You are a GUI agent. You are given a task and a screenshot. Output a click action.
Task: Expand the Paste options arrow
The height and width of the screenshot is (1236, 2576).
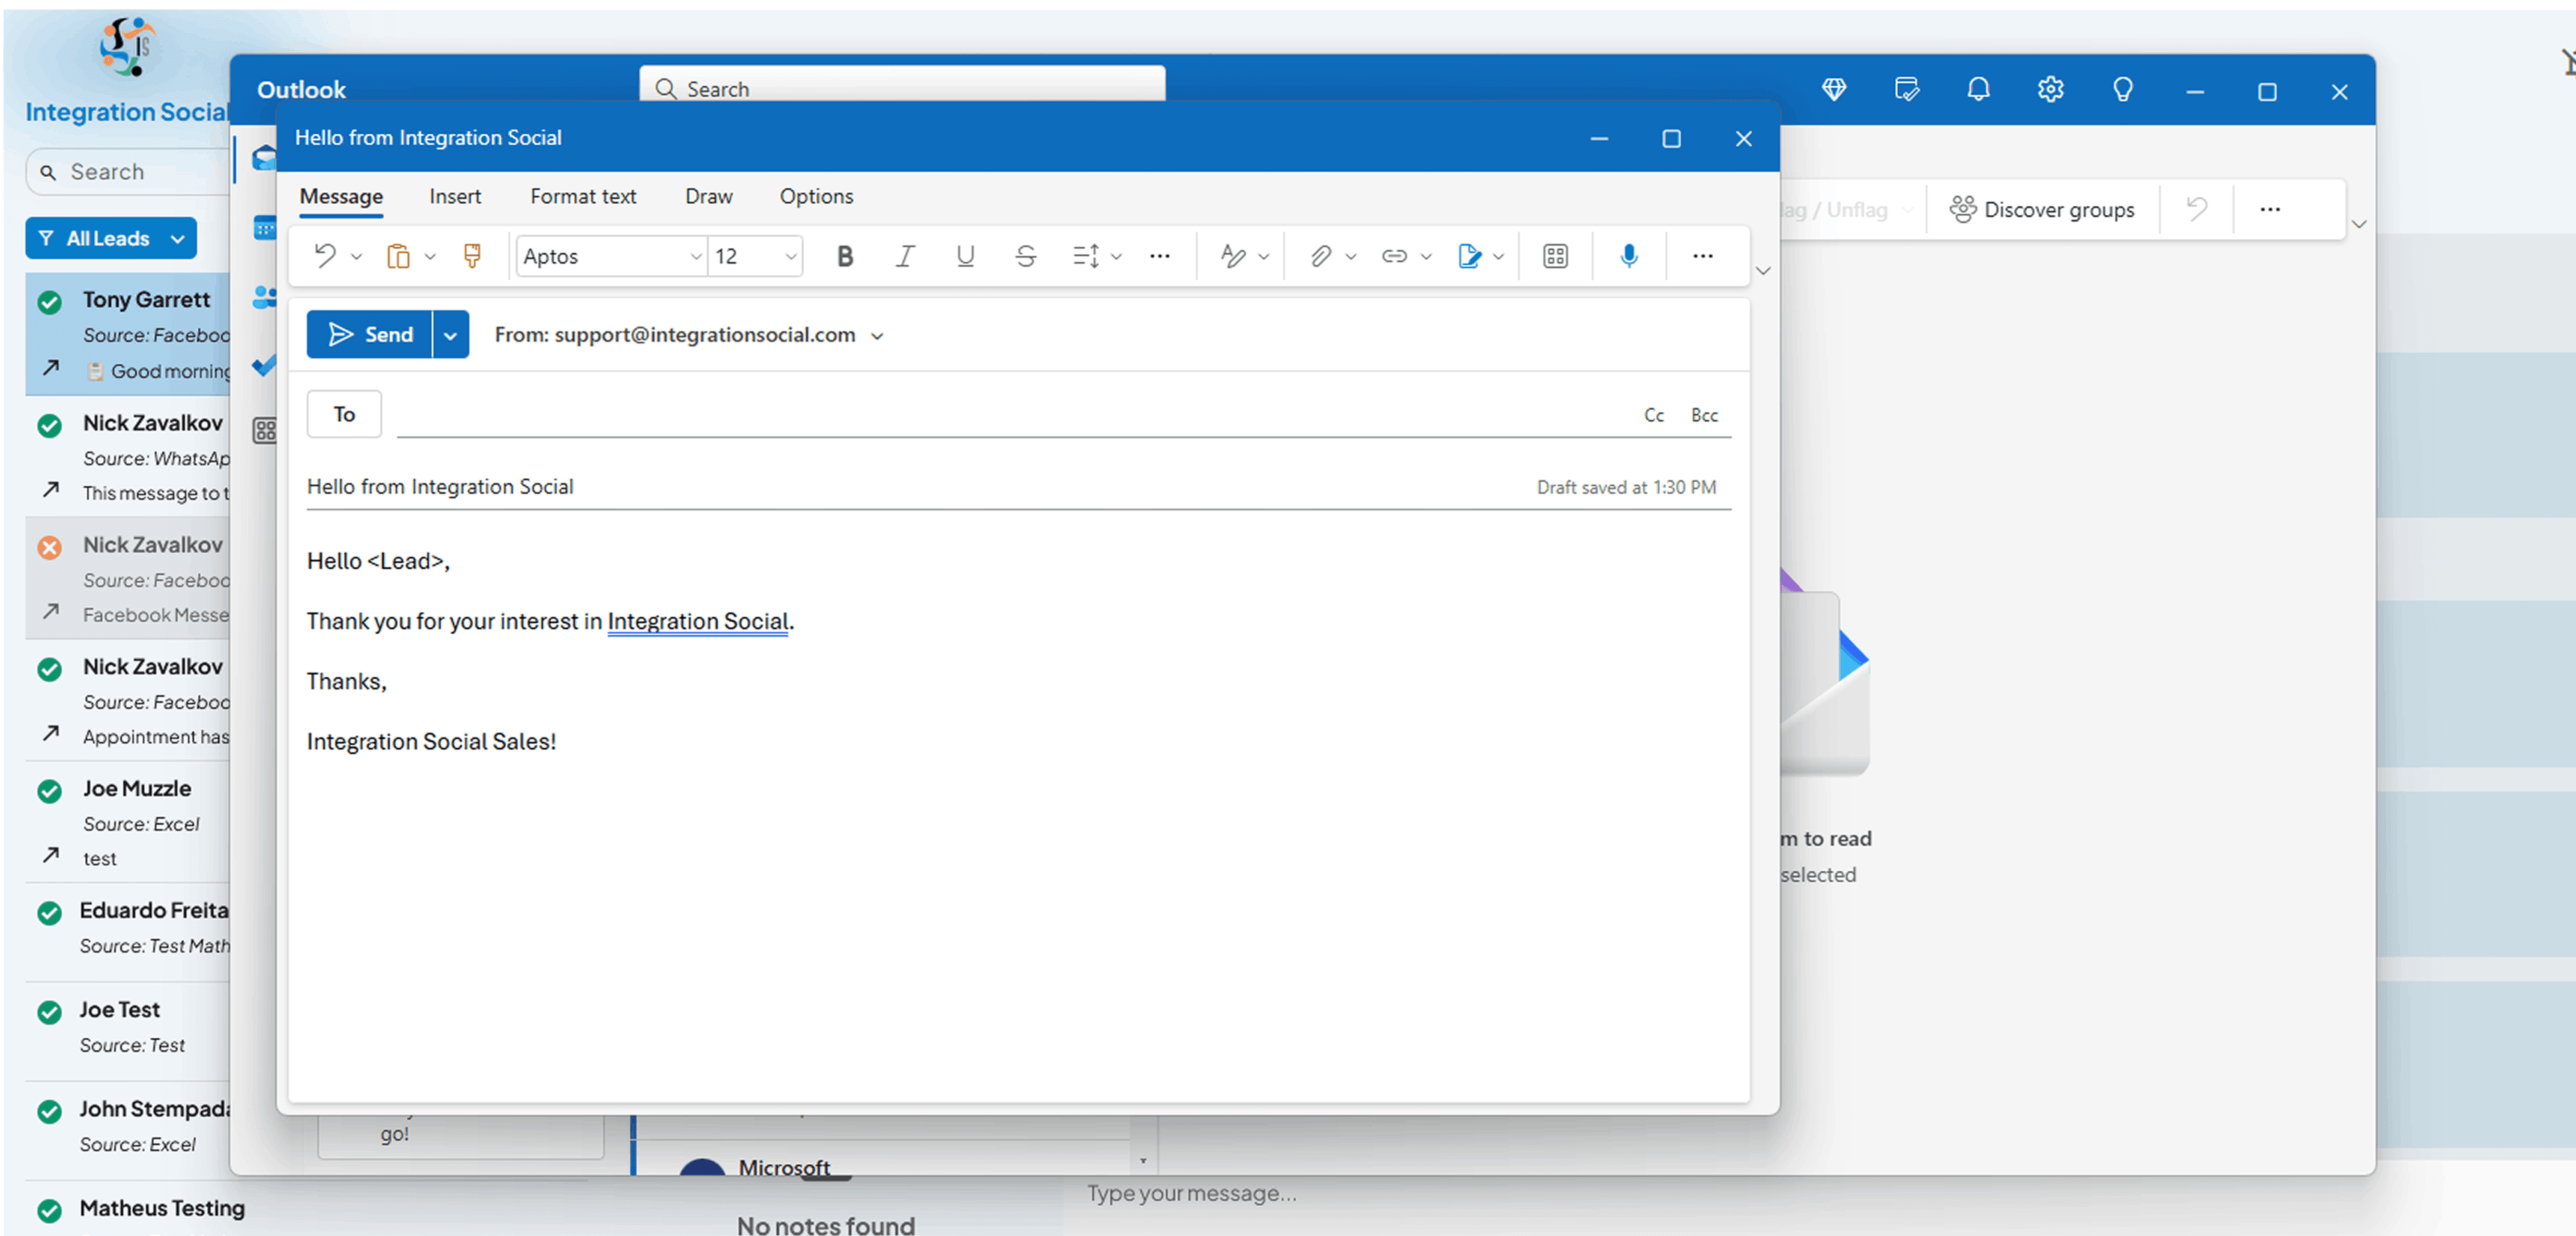point(430,257)
